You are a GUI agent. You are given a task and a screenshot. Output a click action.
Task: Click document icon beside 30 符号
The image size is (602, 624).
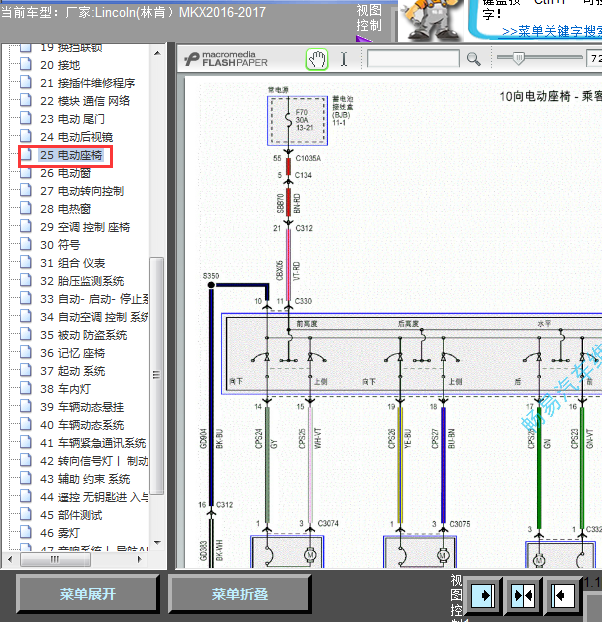[x=26, y=244]
